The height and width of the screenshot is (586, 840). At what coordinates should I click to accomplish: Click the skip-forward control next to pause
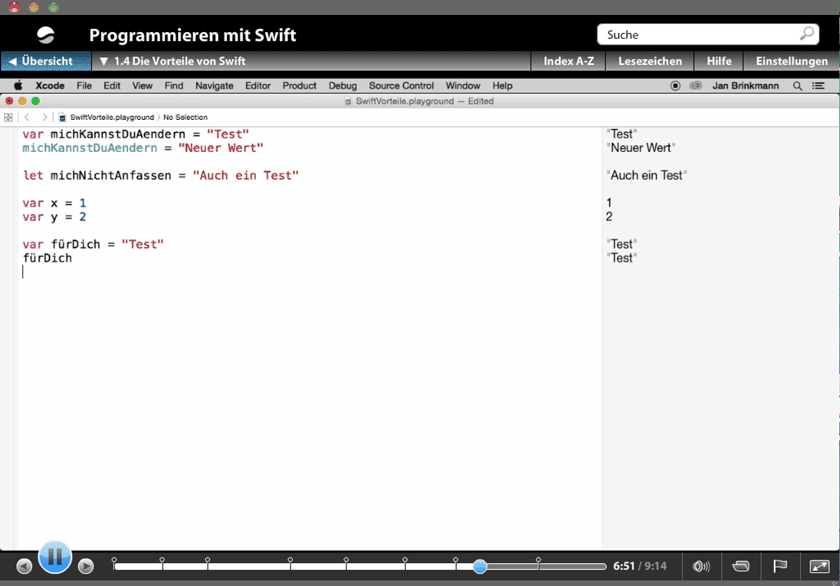coord(87,567)
